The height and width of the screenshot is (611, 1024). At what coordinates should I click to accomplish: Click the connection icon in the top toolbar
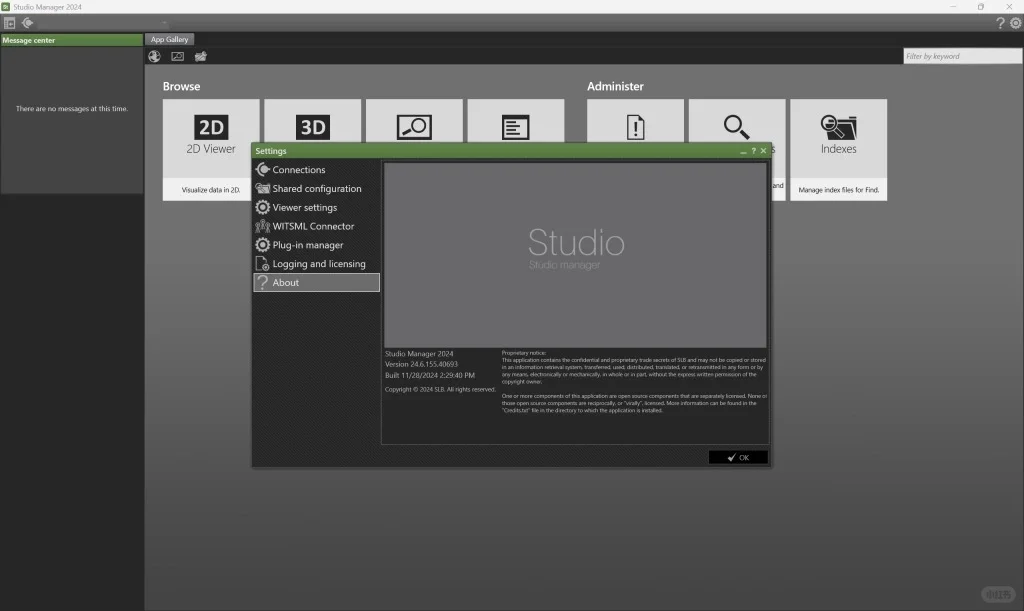[x=27, y=23]
